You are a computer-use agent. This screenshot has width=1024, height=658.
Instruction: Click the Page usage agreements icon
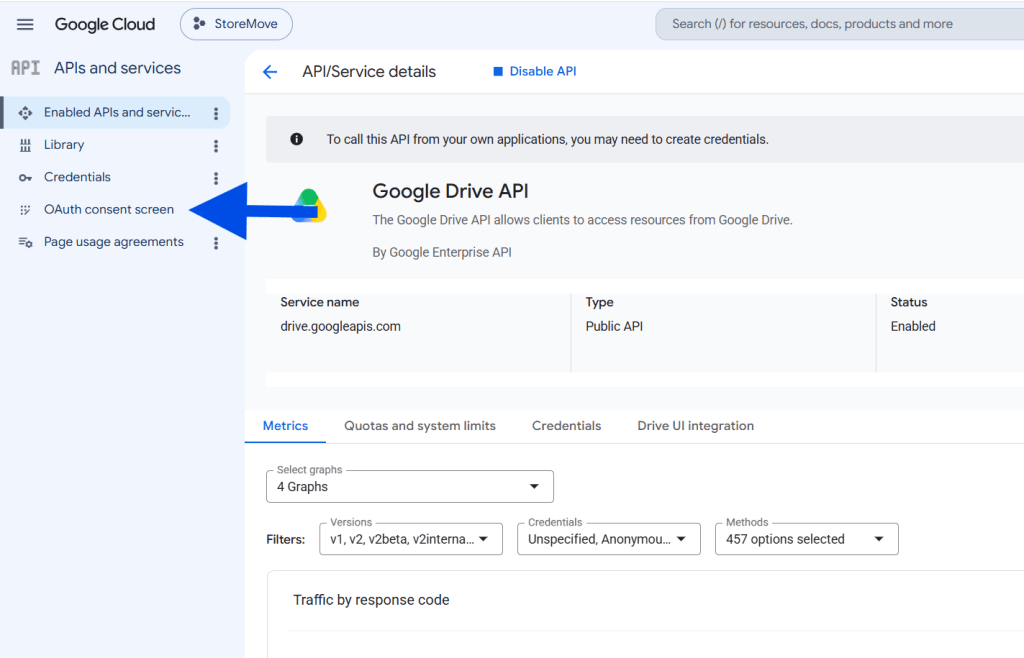[x=25, y=242]
